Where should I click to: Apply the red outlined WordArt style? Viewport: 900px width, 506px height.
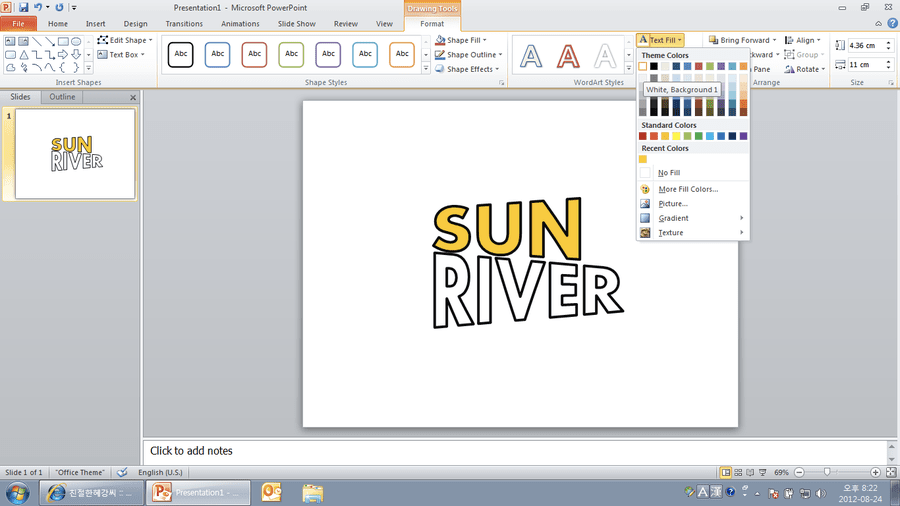568,56
